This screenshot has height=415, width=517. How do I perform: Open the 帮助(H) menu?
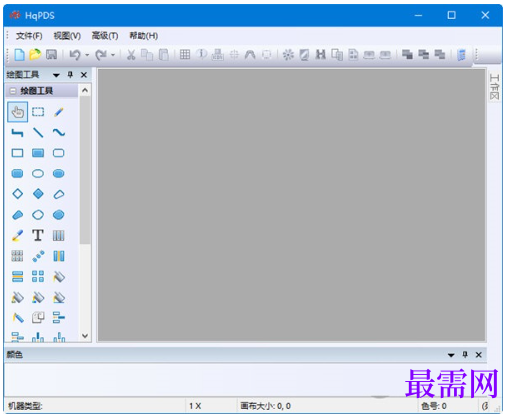(x=144, y=36)
